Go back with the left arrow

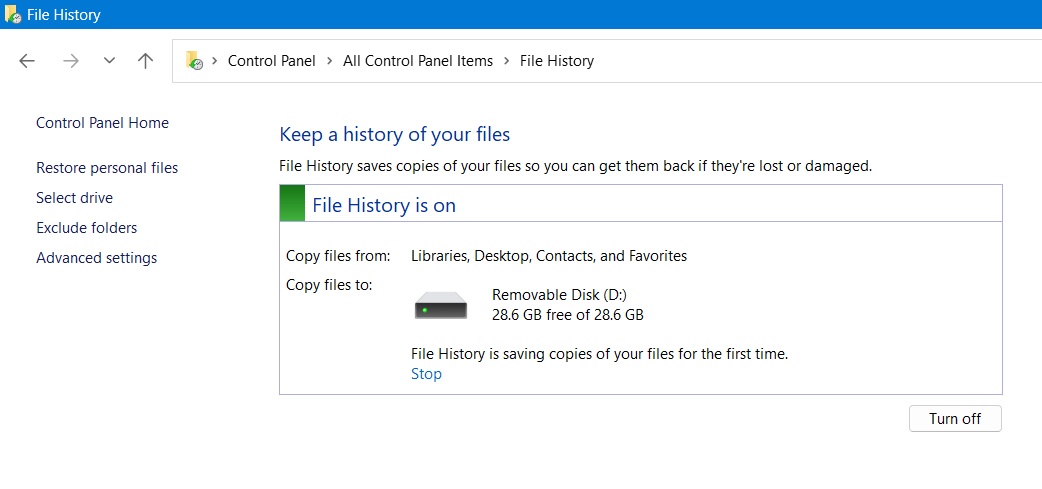(27, 61)
